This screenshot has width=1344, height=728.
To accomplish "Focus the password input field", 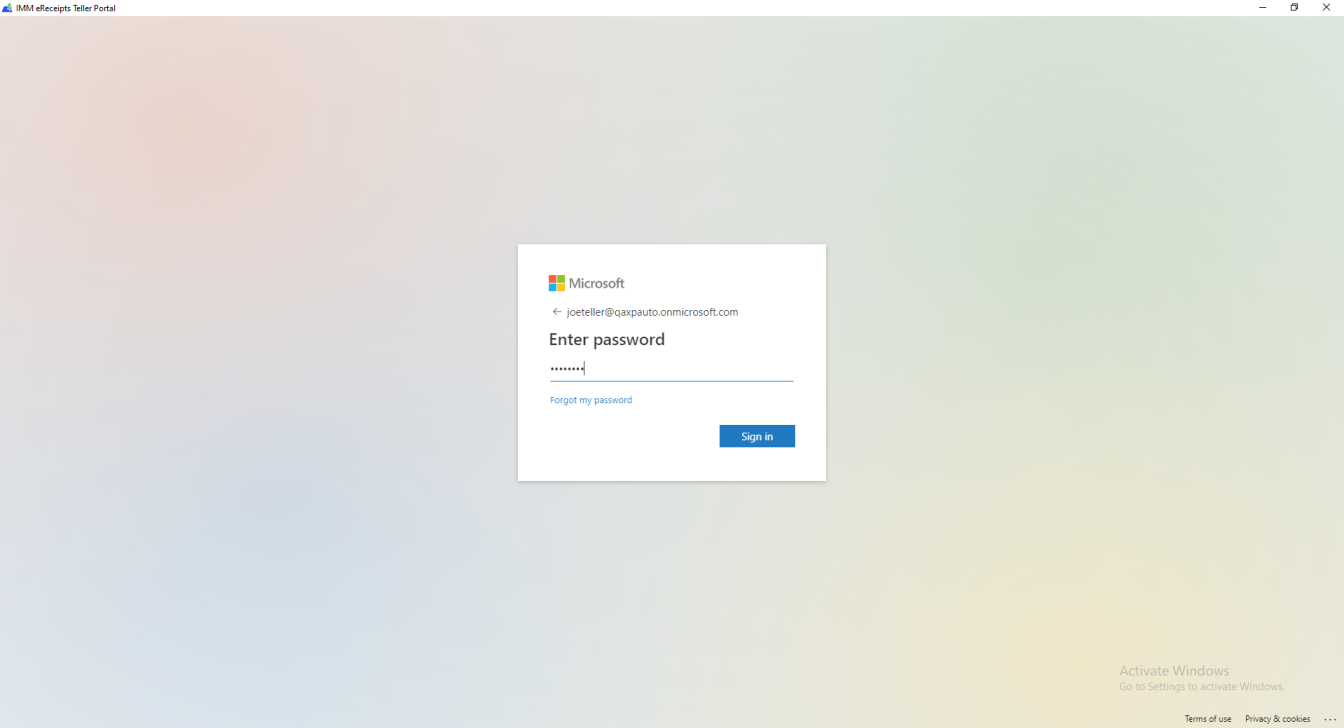I will click(672, 369).
